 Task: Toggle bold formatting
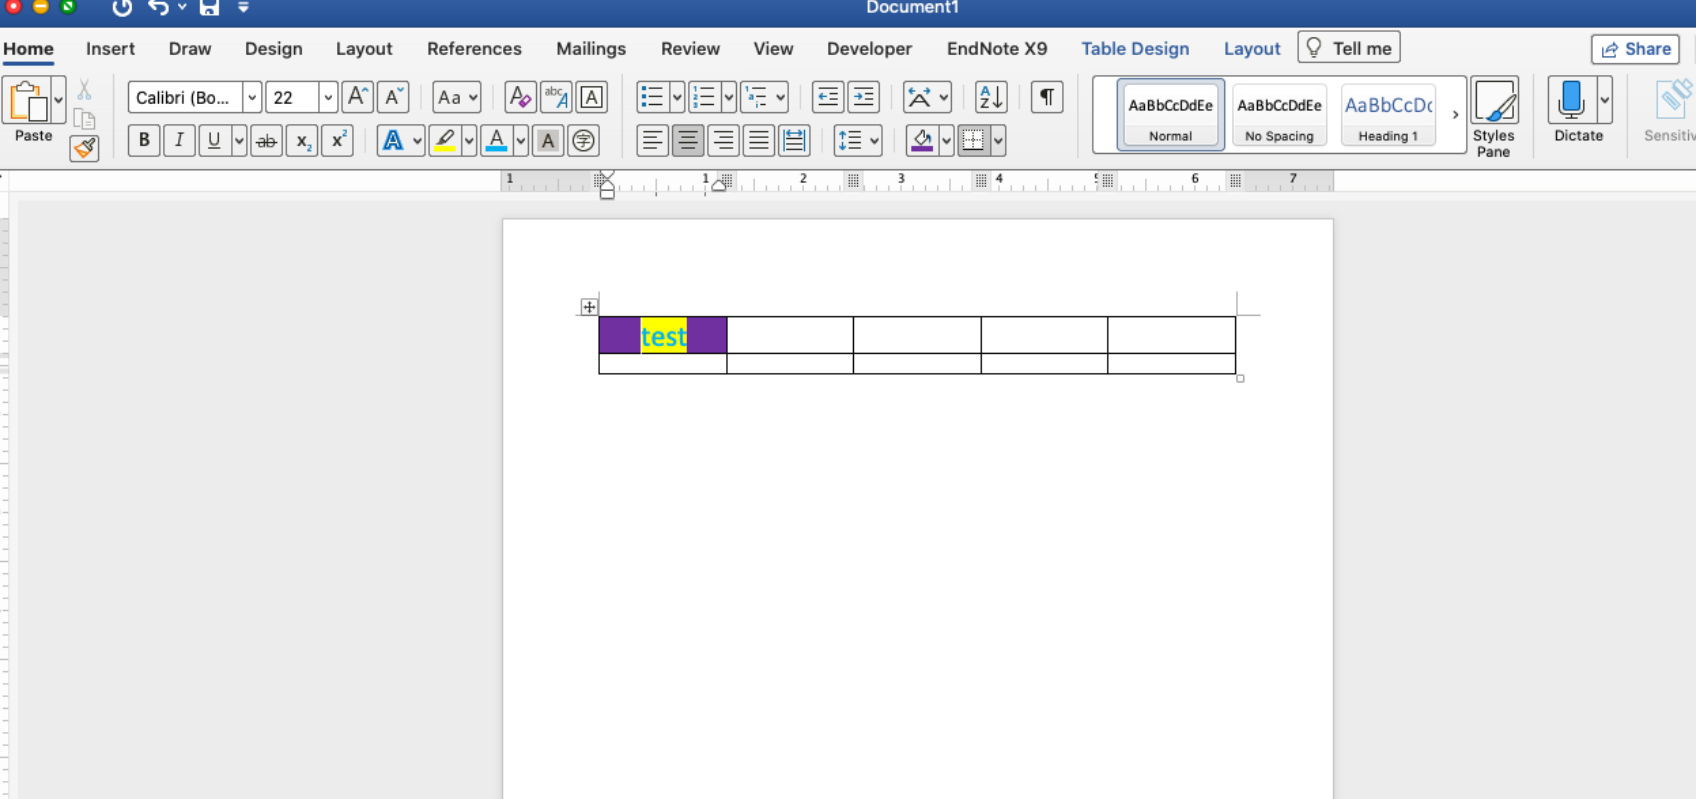pyautogui.click(x=144, y=141)
